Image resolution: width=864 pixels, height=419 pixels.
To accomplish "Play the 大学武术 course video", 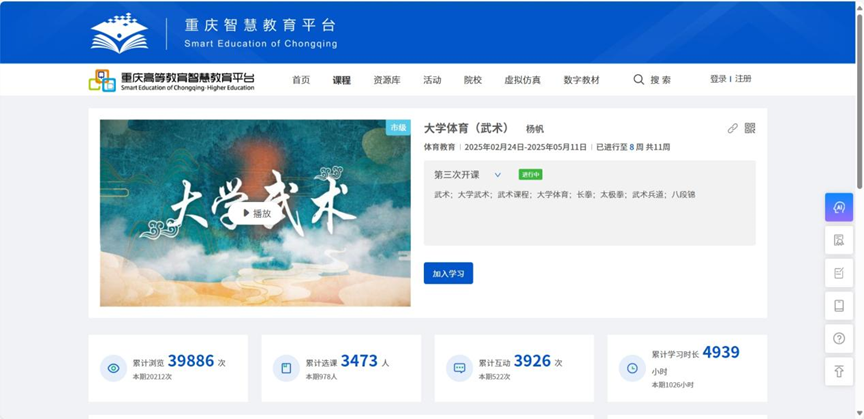I will [257, 213].
